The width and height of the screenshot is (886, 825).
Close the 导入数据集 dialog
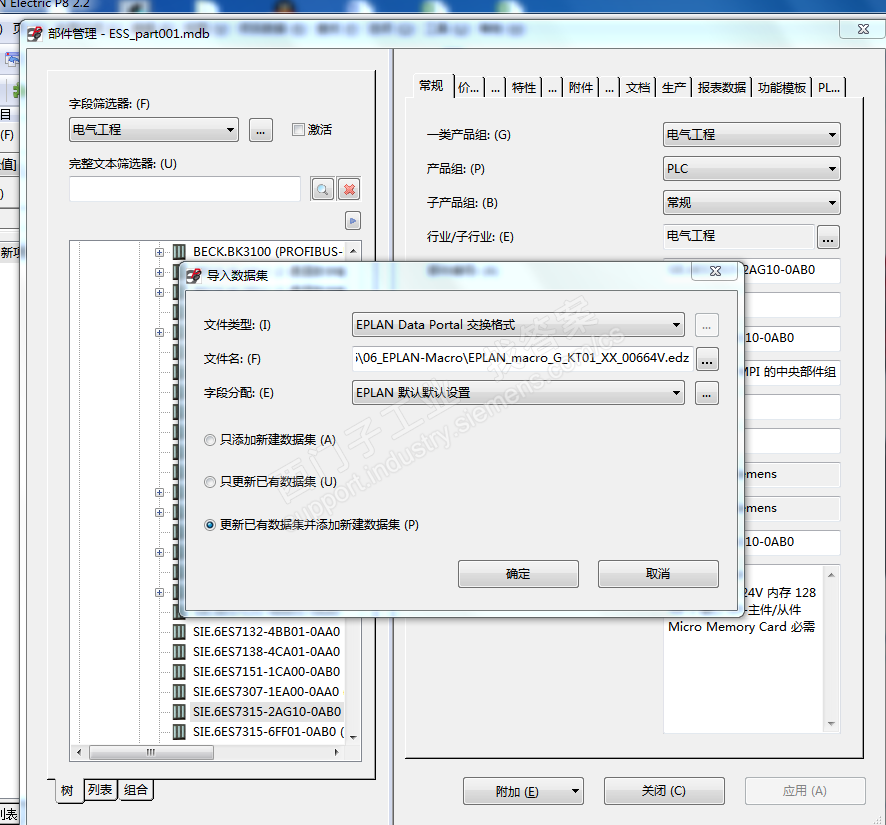coord(715,271)
